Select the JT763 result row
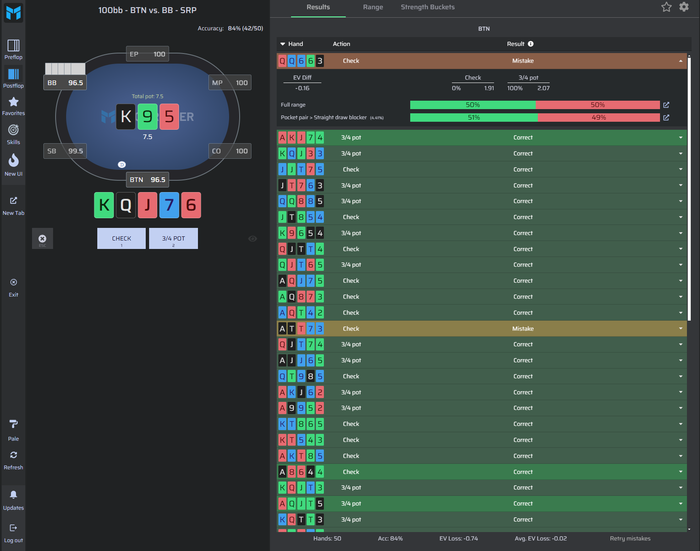This screenshot has width=700, height=551. pos(481,185)
